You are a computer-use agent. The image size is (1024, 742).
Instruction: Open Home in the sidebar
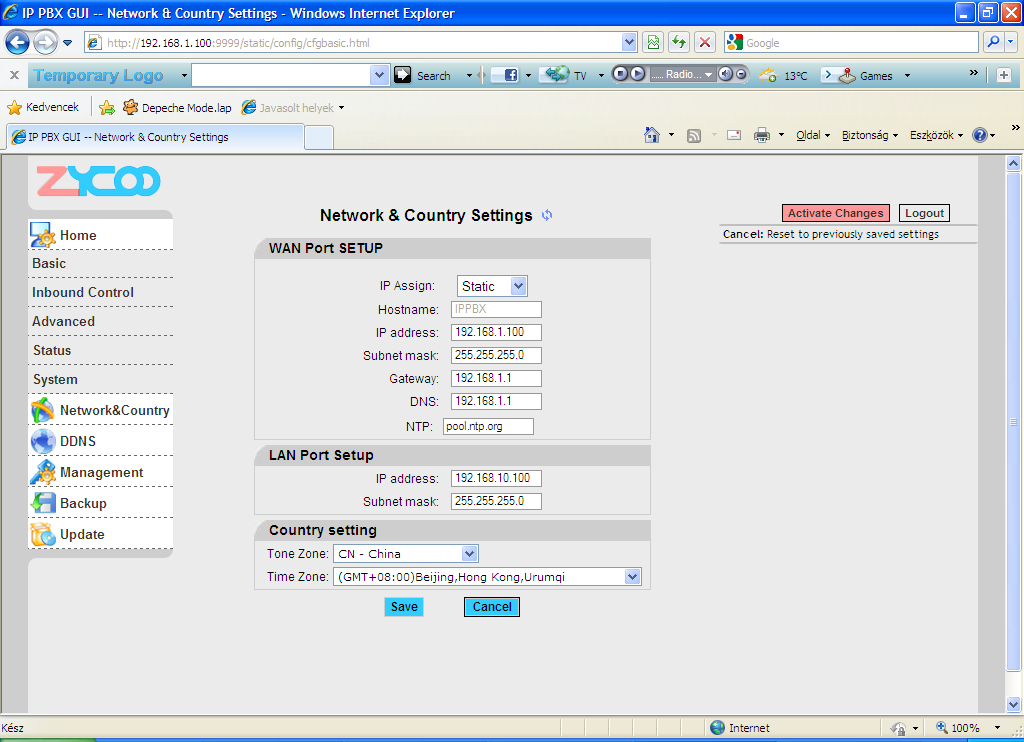(x=101, y=235)
